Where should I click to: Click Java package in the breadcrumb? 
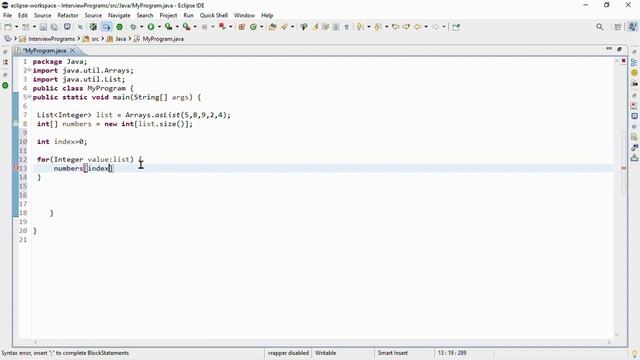point(120,39)
